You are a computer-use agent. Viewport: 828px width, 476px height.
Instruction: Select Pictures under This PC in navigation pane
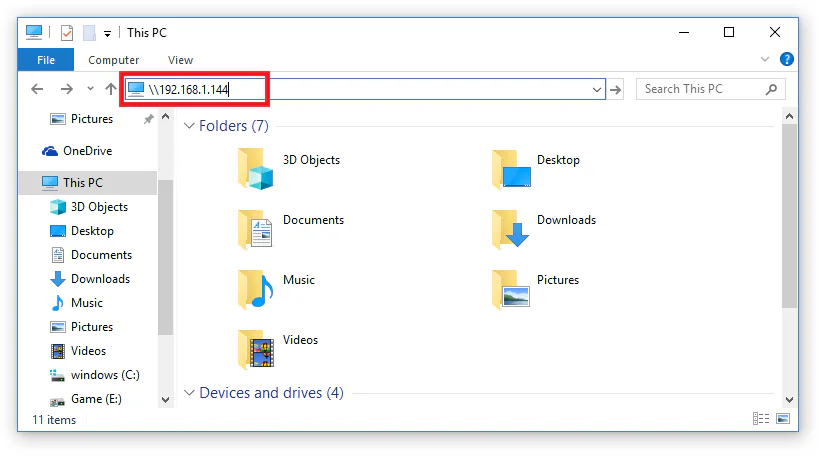82,327
